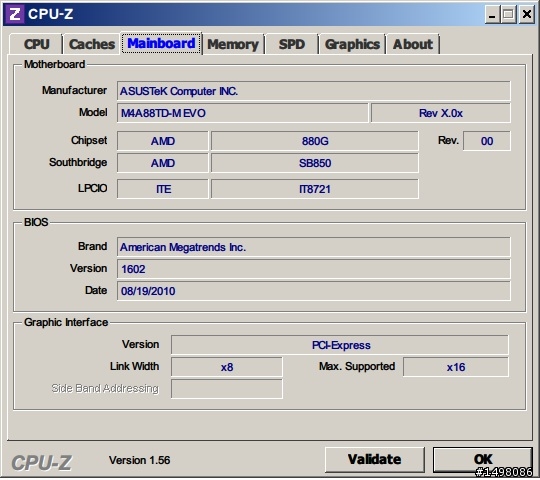Click the Southbridge label
540x480 pixels.
(78, 162)
